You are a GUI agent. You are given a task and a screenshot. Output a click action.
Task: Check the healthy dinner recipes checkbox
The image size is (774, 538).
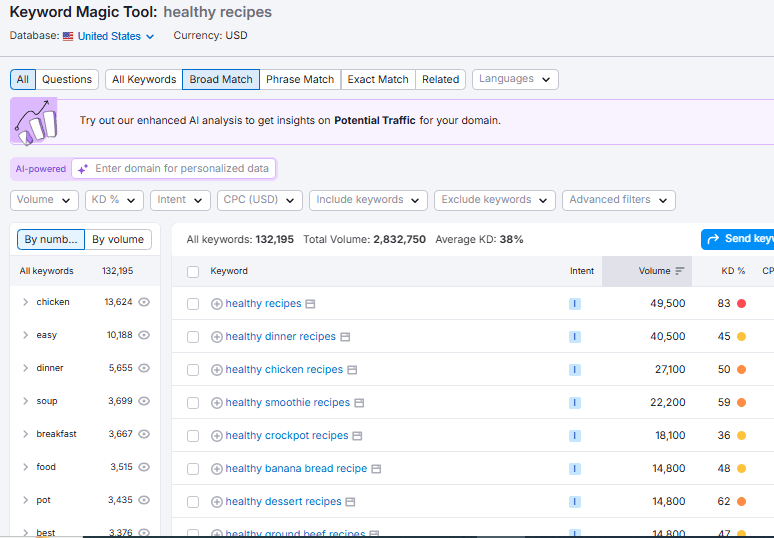click(x=193, y=337)
